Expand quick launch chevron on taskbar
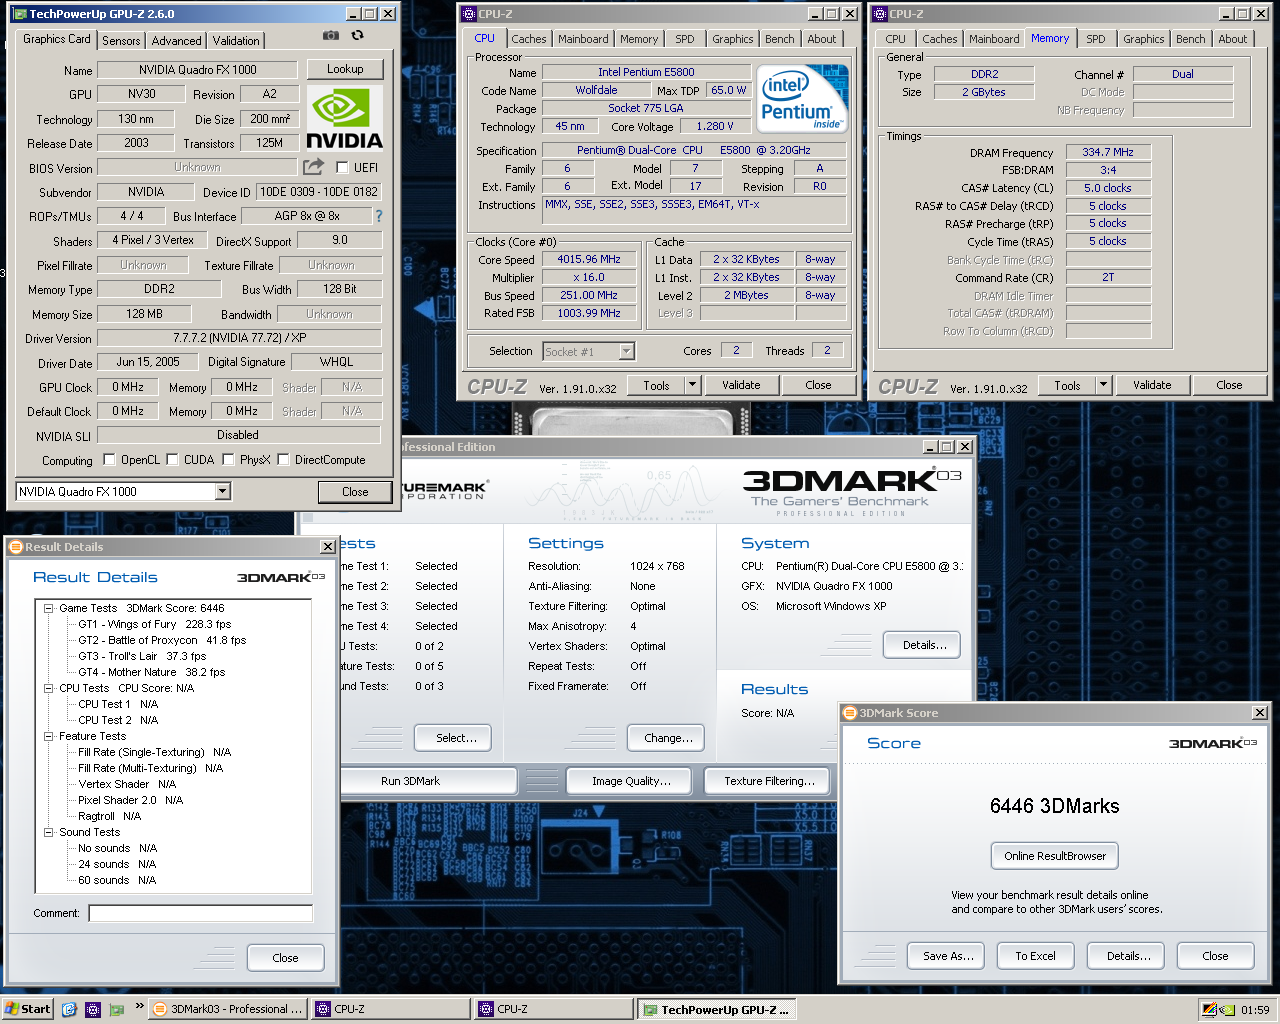The width and height of the screenshot is (1280, 1024). pos(139,1006)
